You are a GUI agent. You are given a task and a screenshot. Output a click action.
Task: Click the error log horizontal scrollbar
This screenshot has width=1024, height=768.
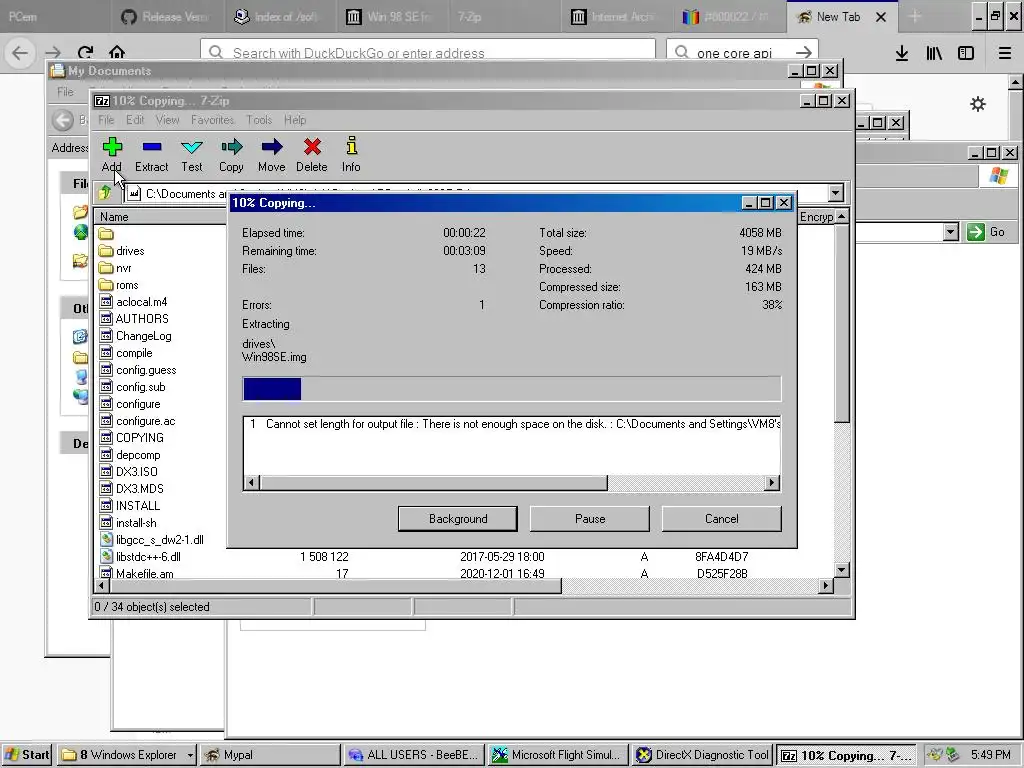click(x=434, y=483)
